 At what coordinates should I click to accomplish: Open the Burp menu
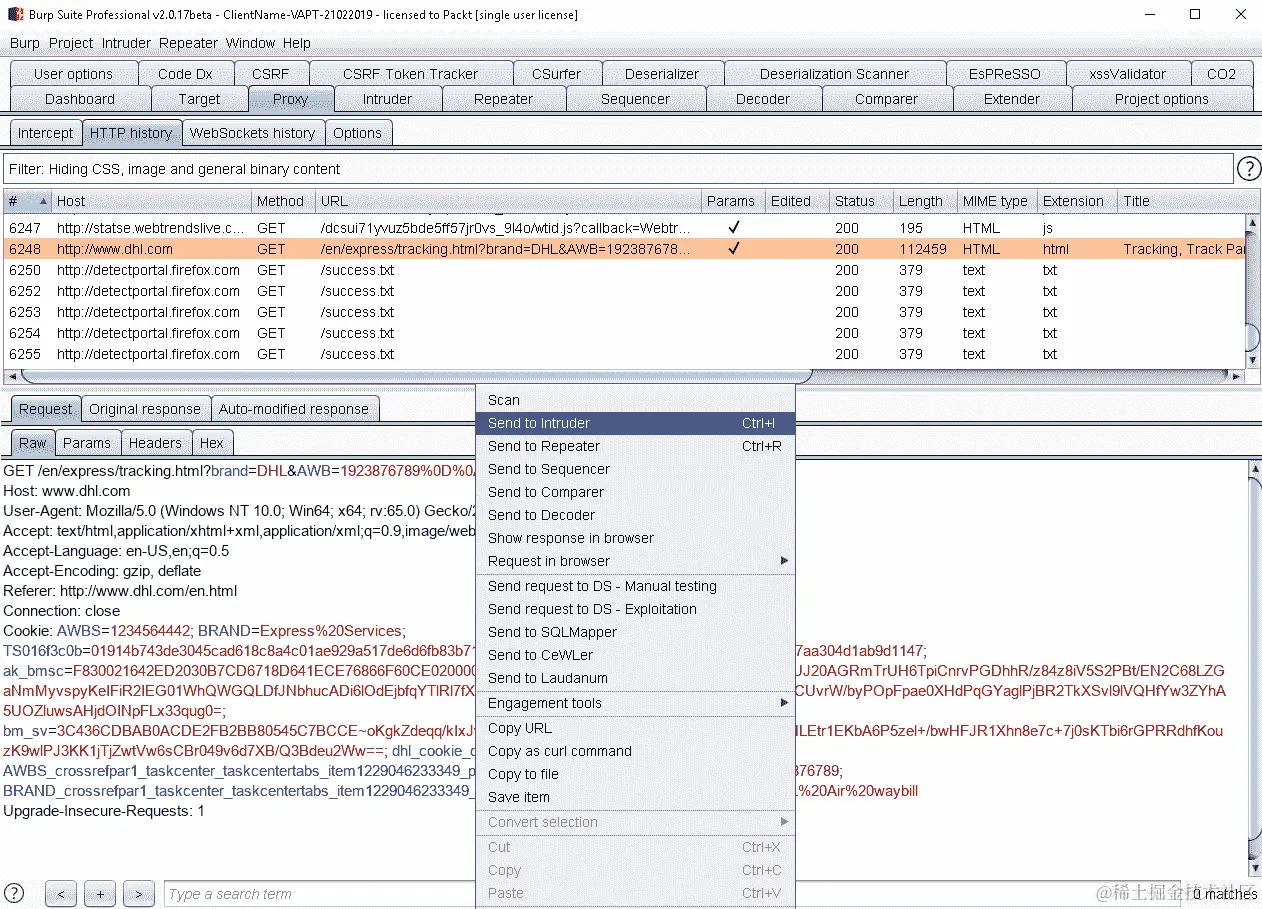point(25,43)
